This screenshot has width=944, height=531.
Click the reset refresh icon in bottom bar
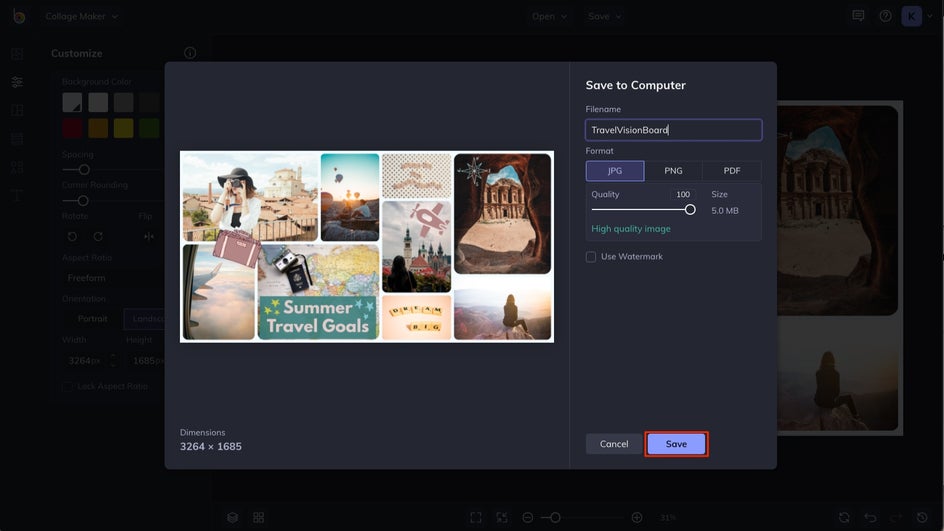[844, 518]
